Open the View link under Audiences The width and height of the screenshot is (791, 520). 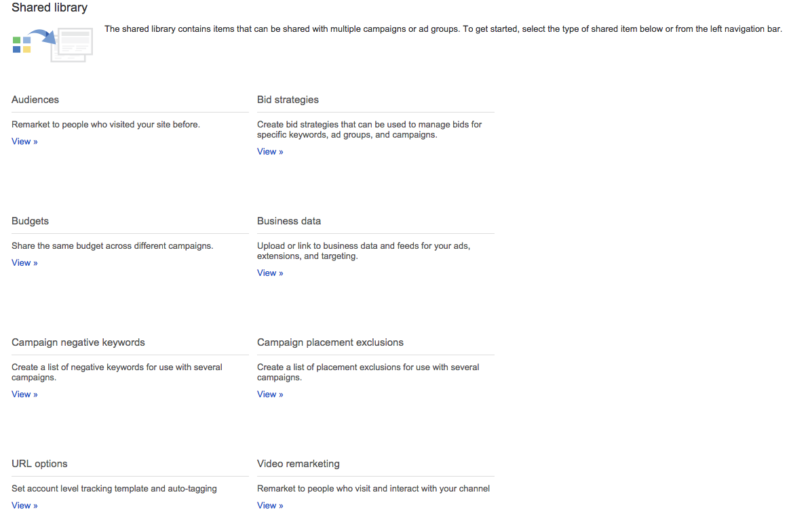click(24, 142)
